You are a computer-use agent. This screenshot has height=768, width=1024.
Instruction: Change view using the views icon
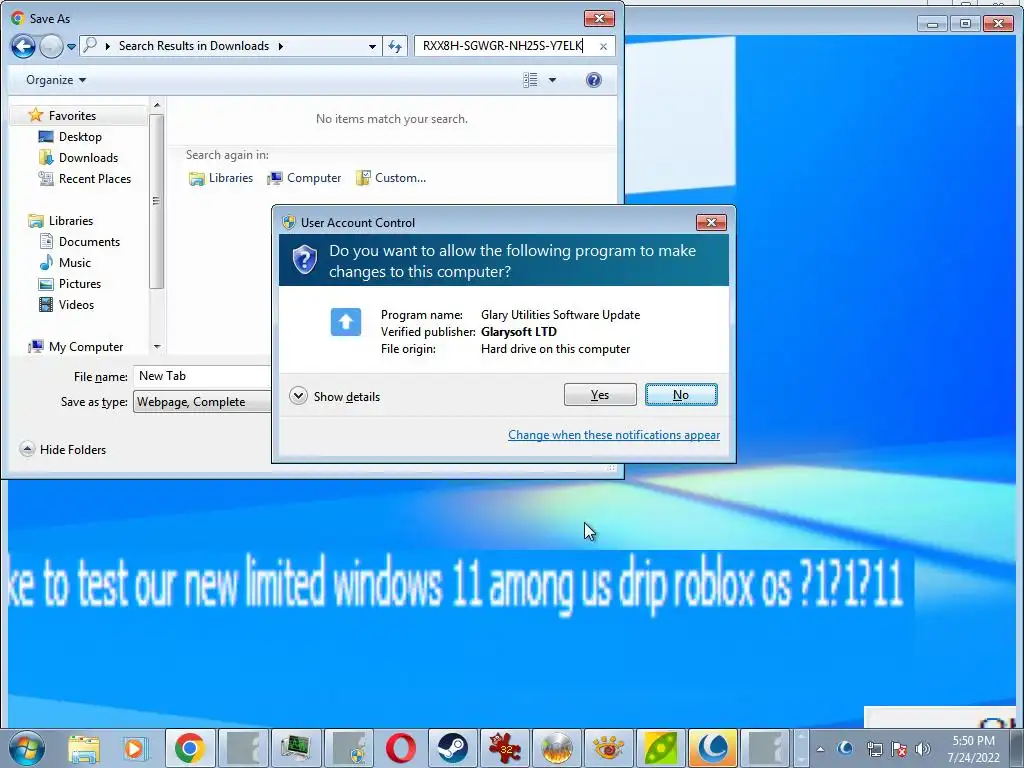[530, 80]
